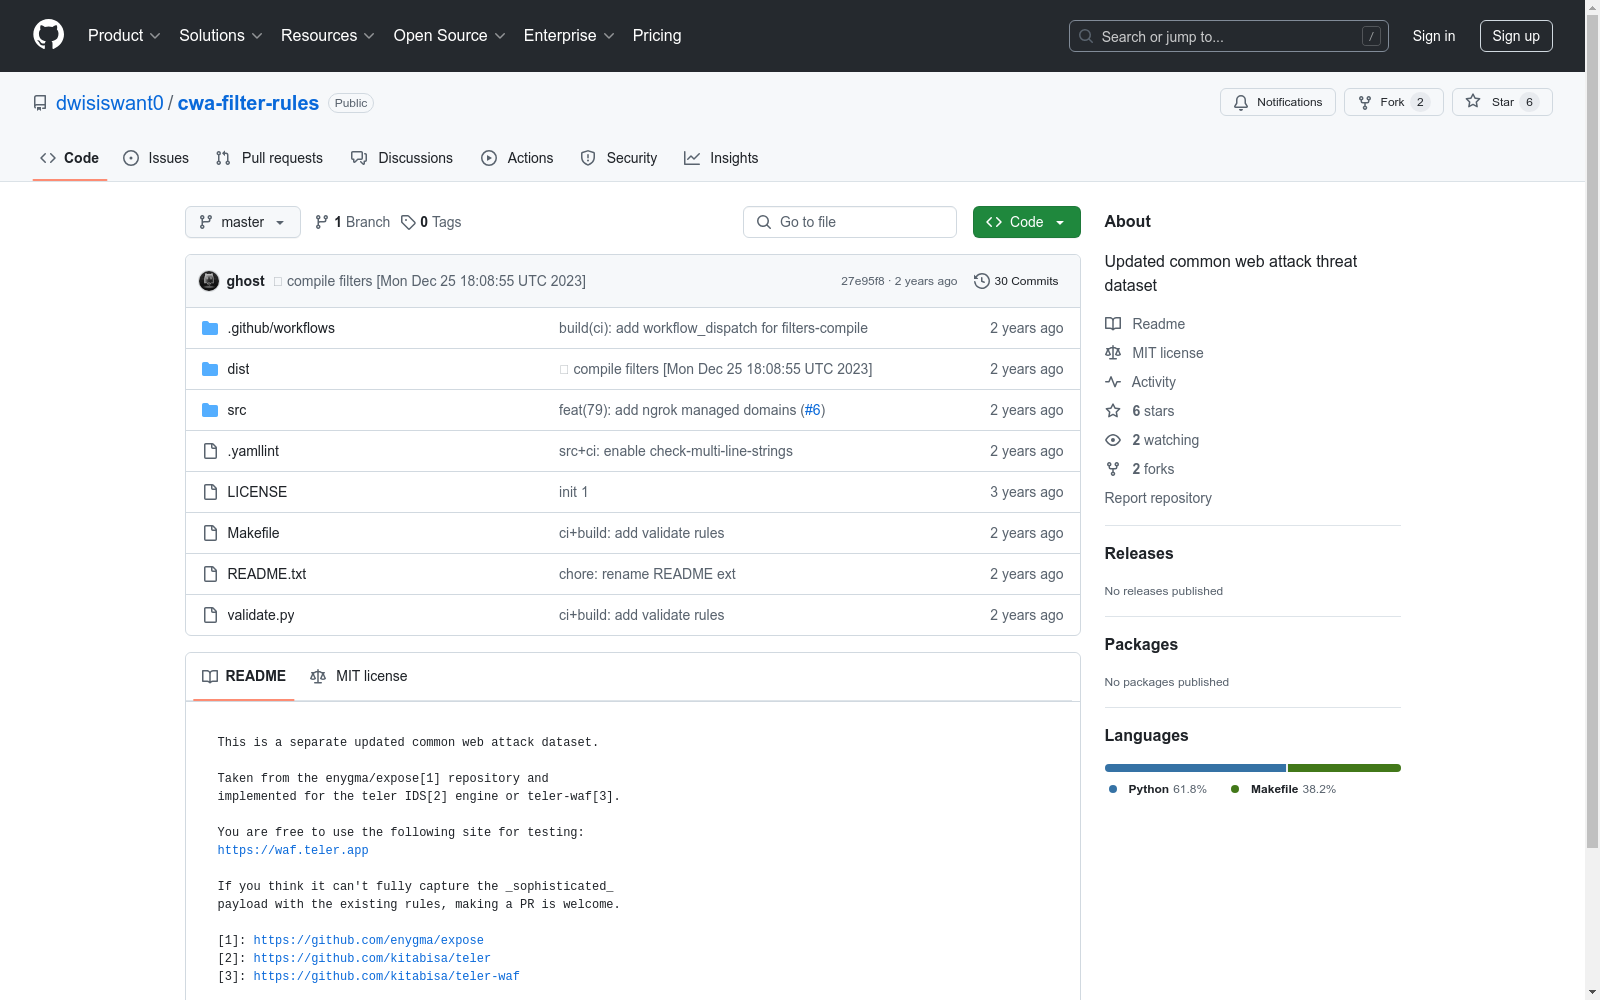Click the Python language color dot
Screen dimensions: 1600x1000
point(1113,789)
